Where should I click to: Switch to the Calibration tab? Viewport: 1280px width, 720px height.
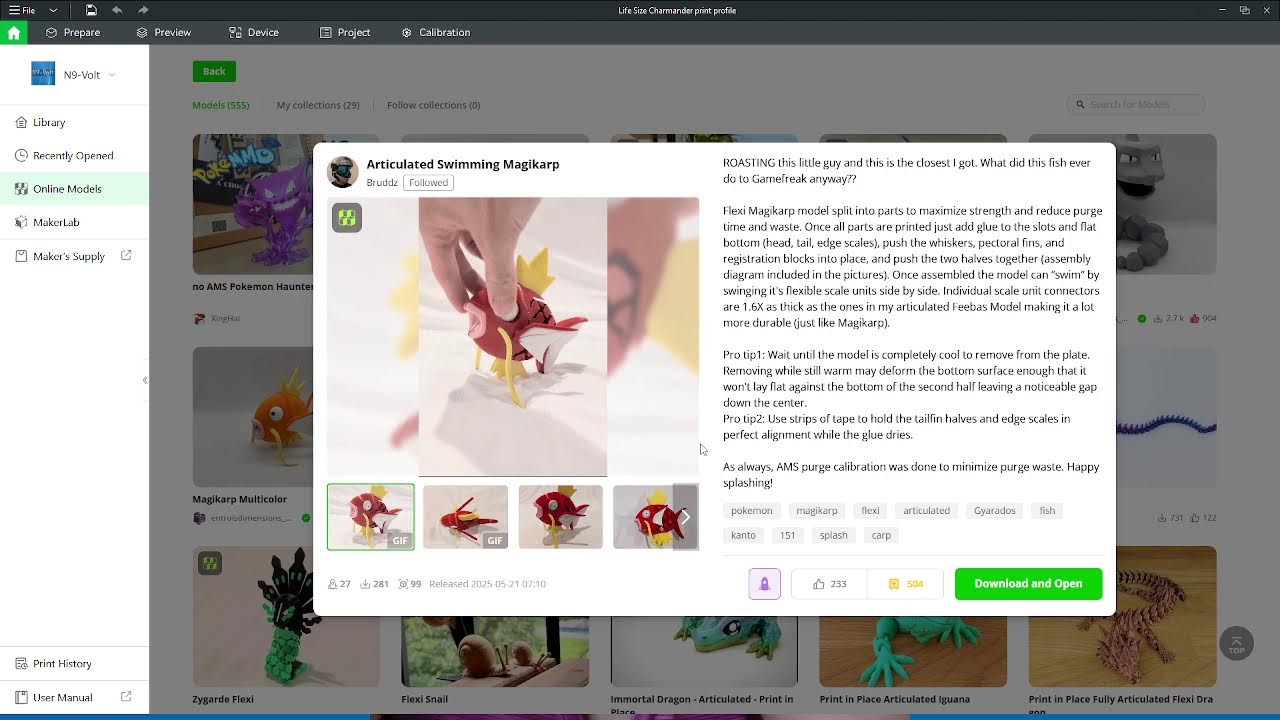click(436, 32)
